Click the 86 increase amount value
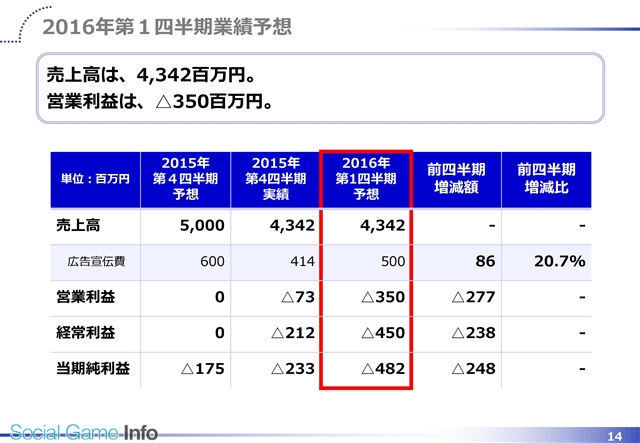The image size is (640, 443). (x=485, y=261)
